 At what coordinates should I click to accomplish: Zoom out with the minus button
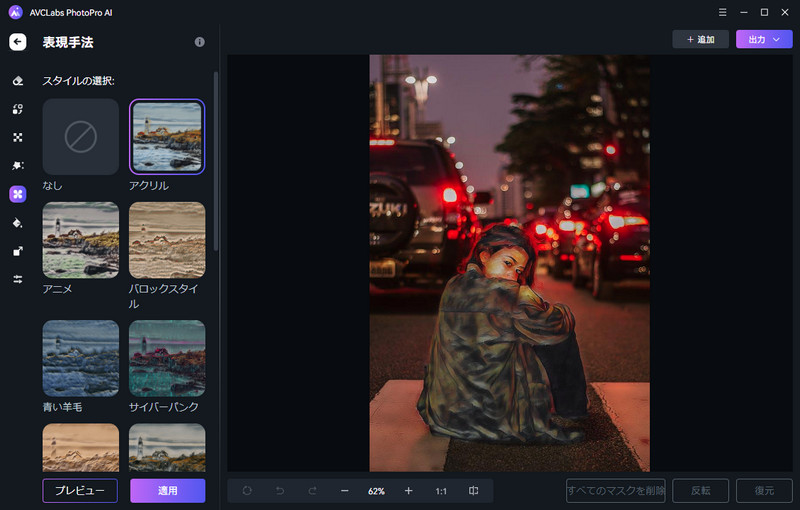344,491
